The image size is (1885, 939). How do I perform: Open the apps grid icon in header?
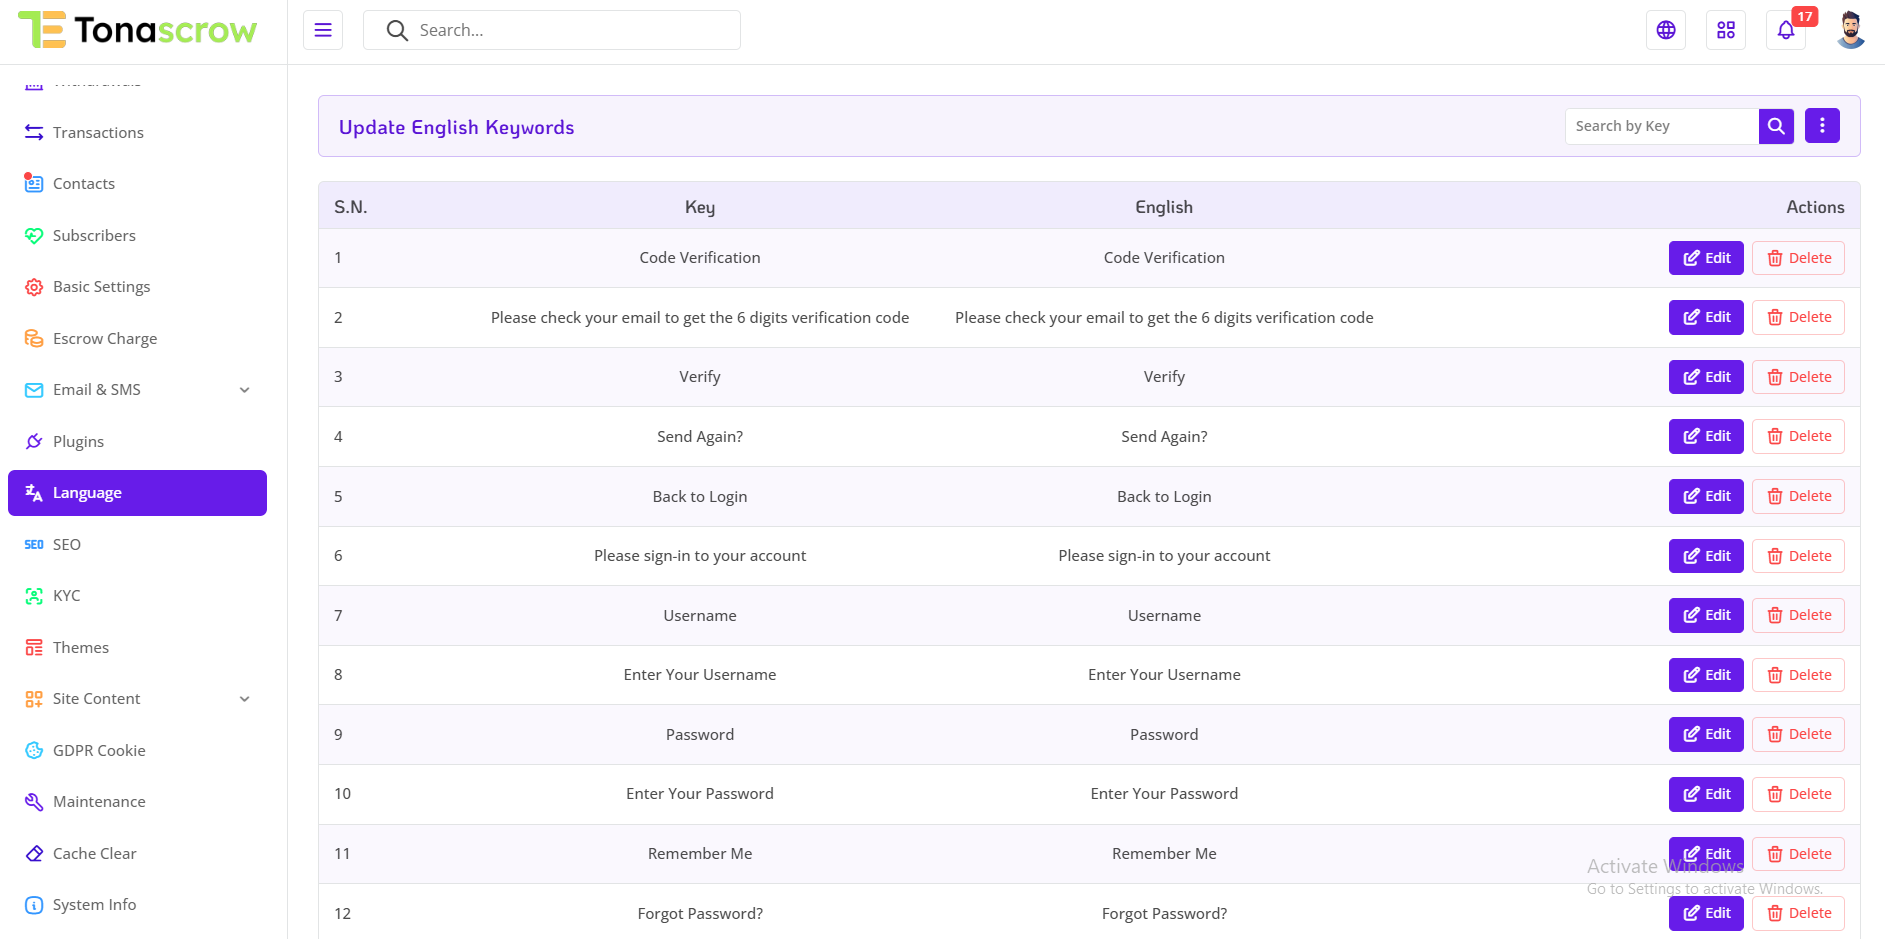[x=1725, y=30]
